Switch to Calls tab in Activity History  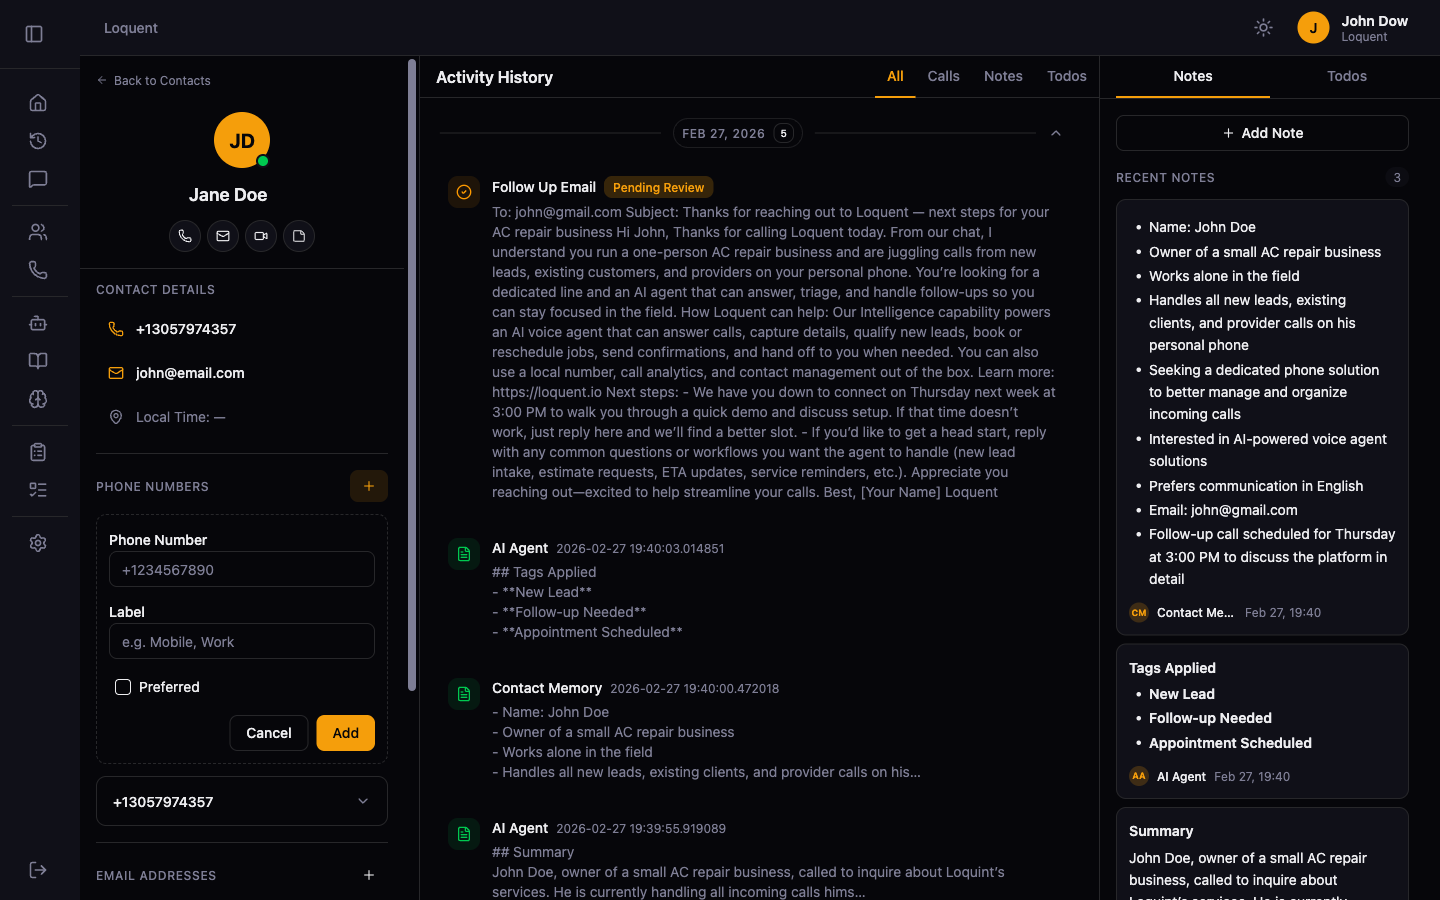click(943, 76)
